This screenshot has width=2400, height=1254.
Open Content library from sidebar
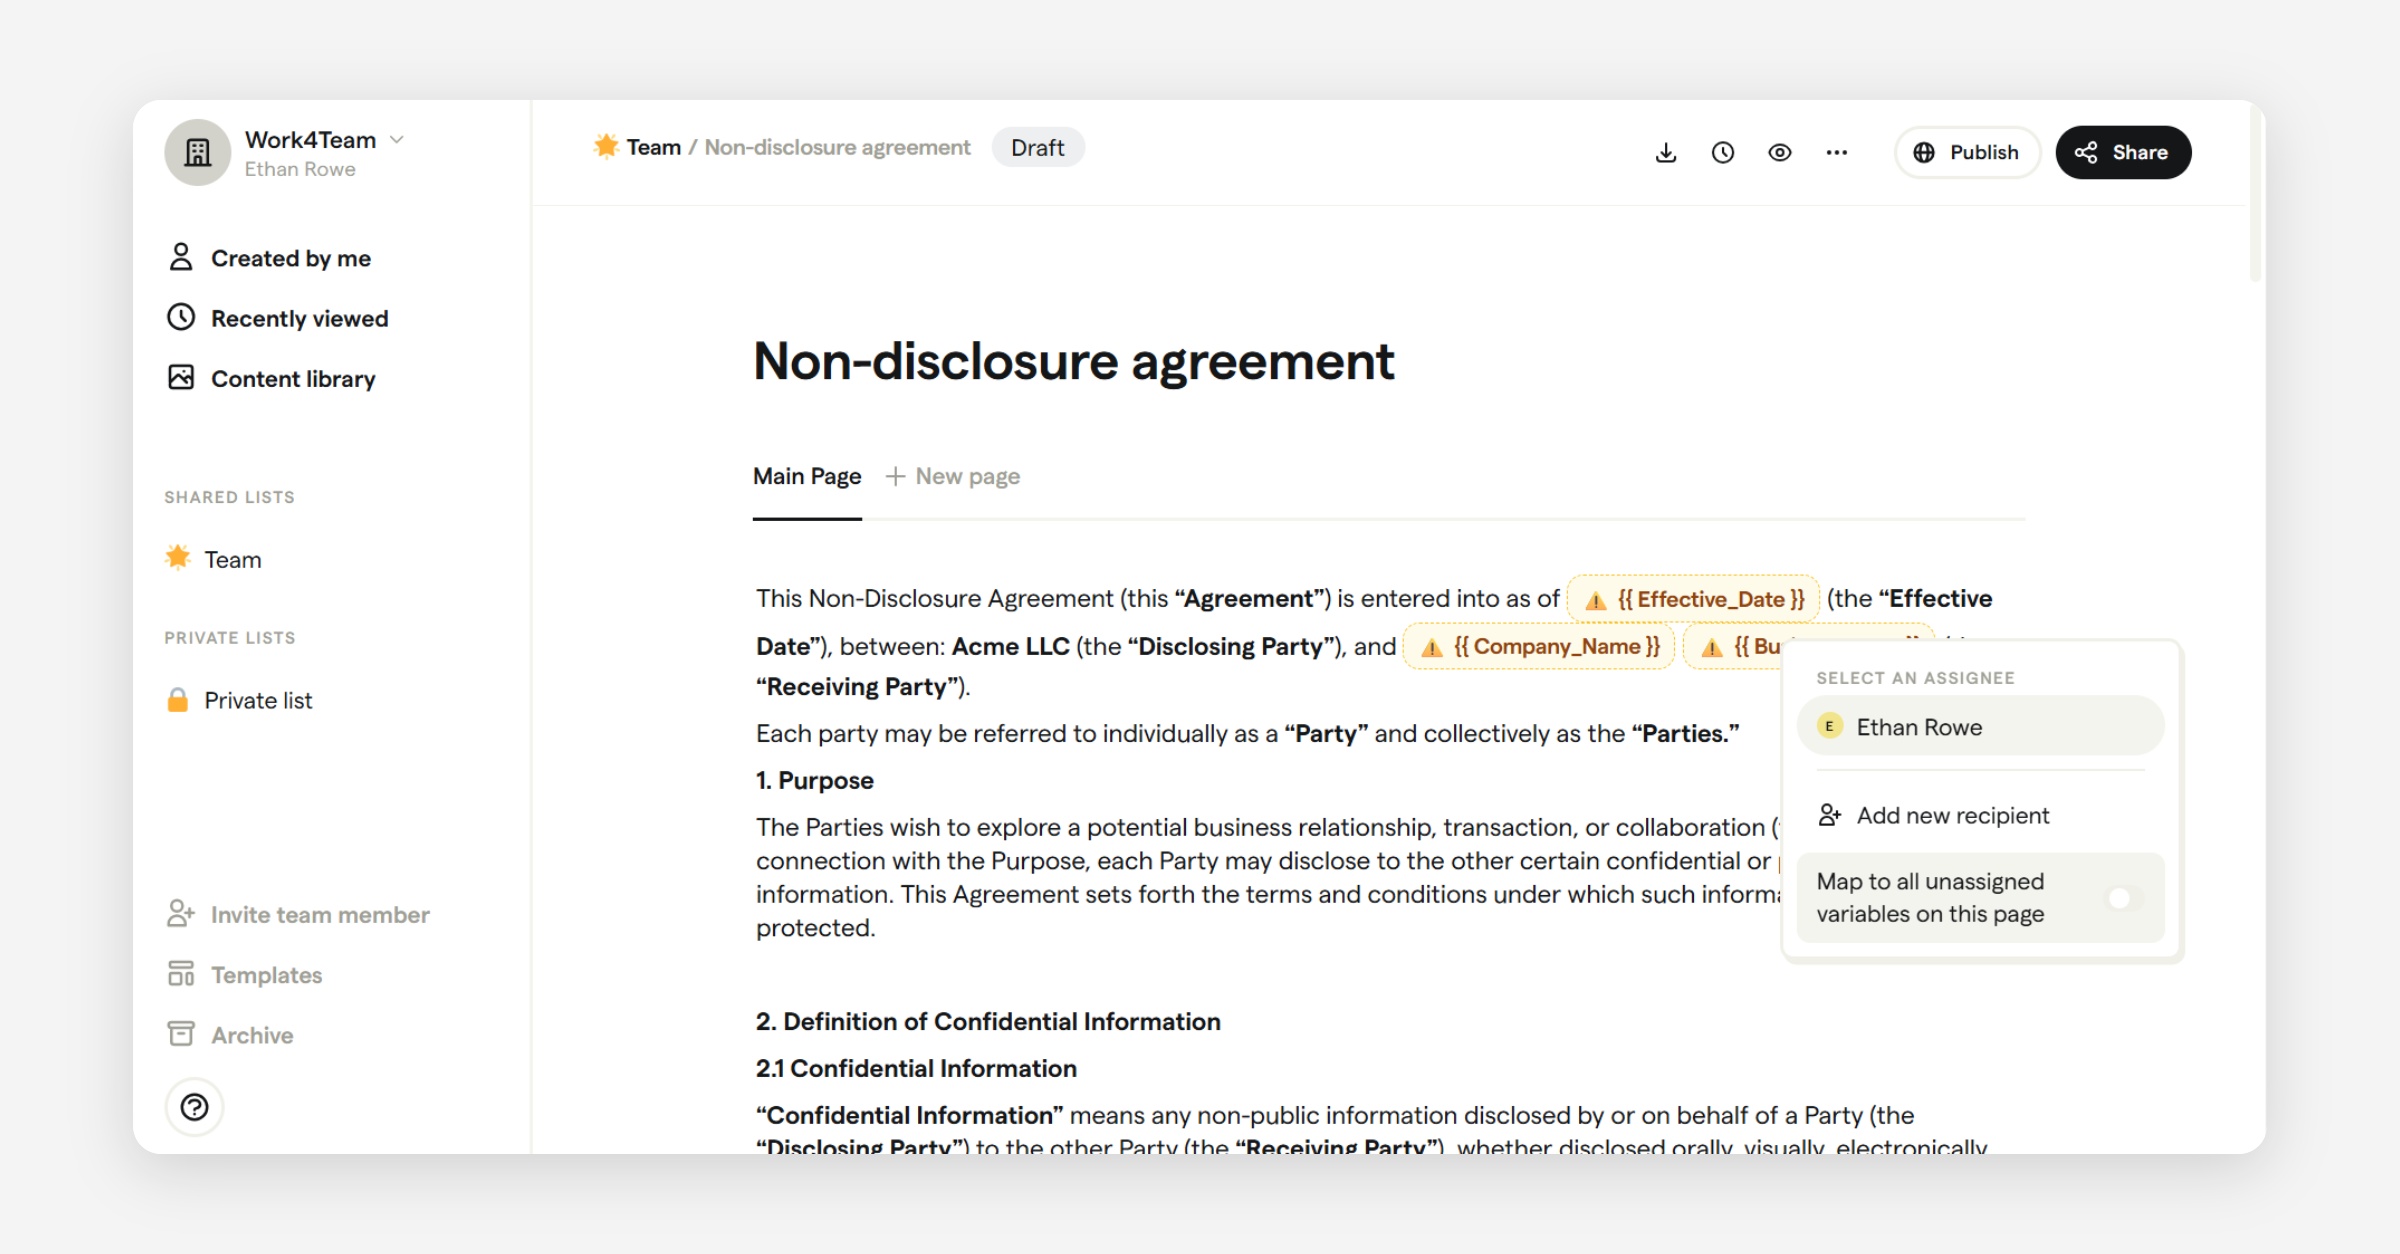(x=292, y=379)
